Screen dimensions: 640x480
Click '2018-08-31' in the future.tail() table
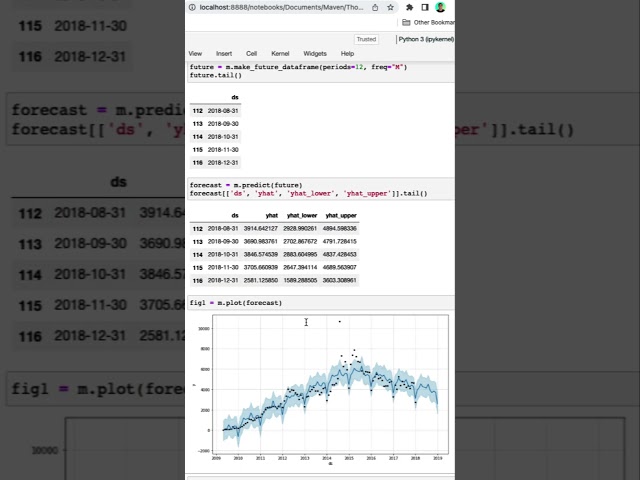[x=223, y=111]
